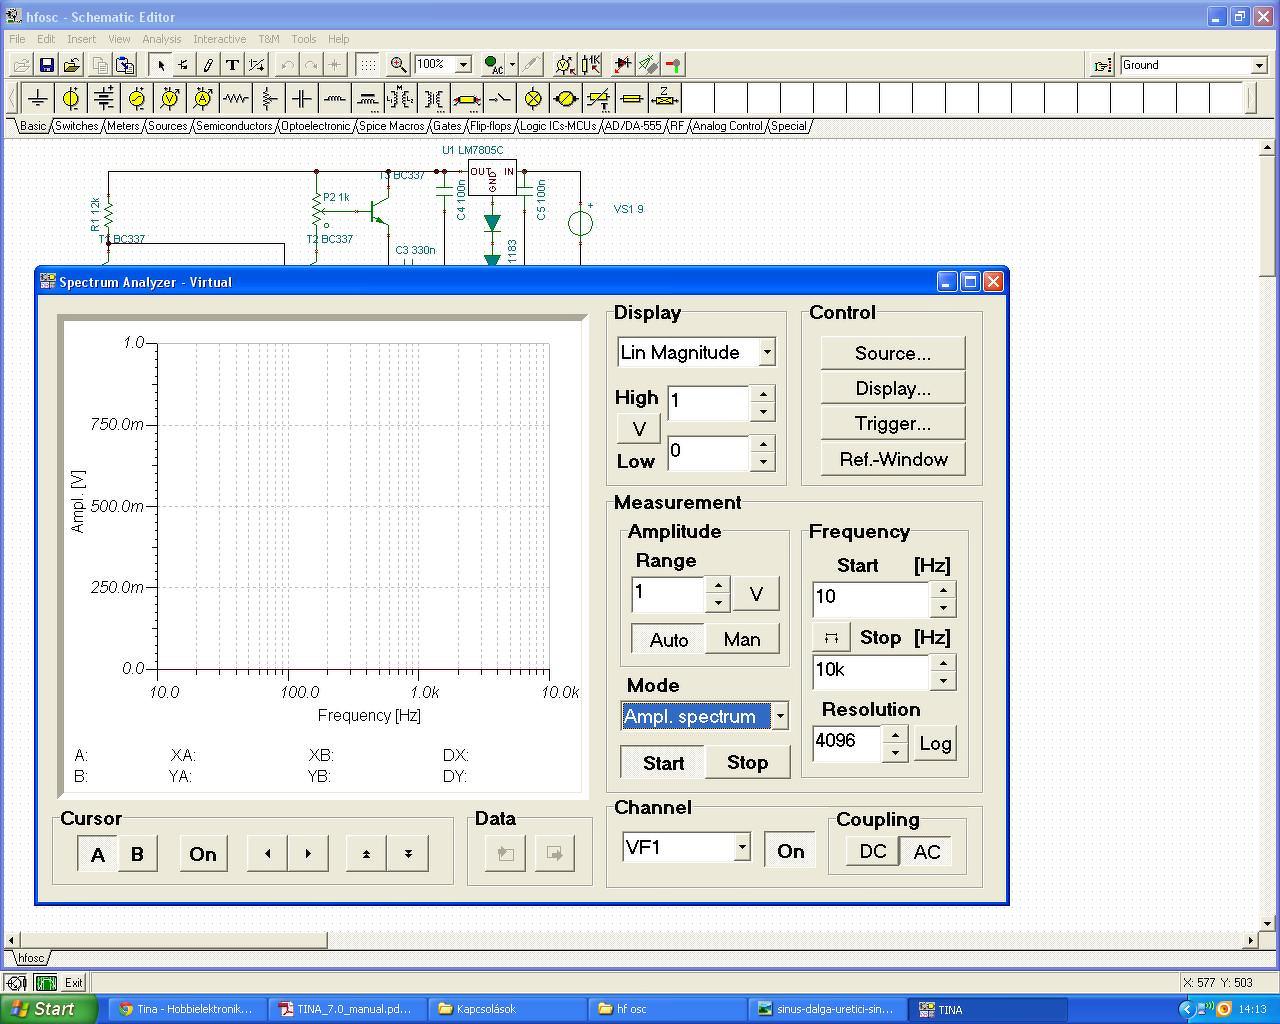Open the Lin Magnitude display dropdown
1280x1024 pixels.
[x=767, y=352]
